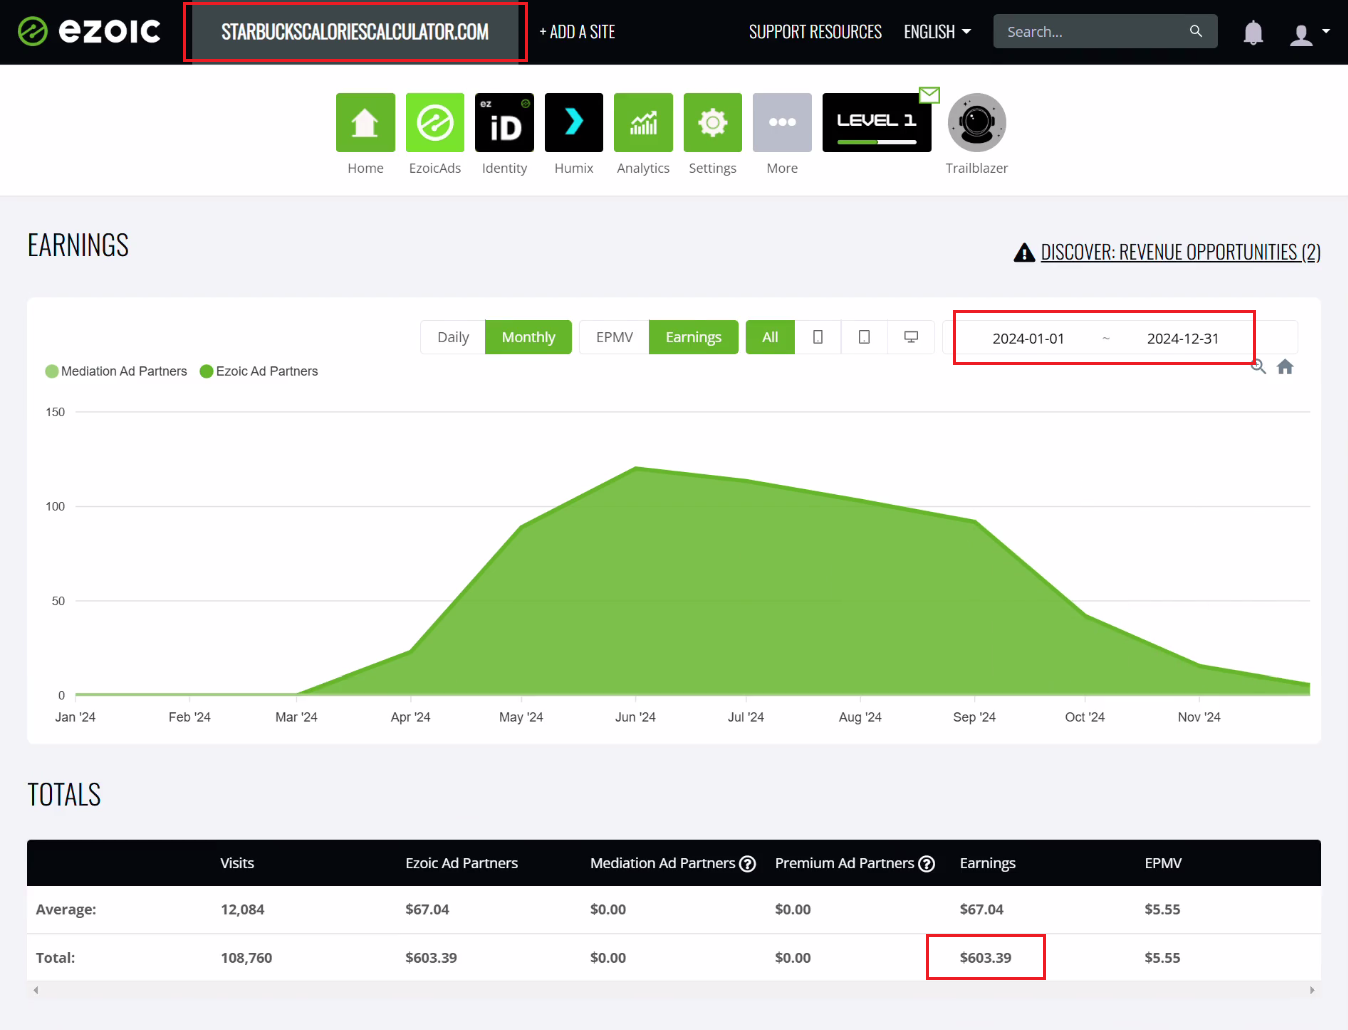This screenshot has height=1030, width=1348.
Task: Open Discover: Revenue Opportunities link
Action: [1180, 252]
